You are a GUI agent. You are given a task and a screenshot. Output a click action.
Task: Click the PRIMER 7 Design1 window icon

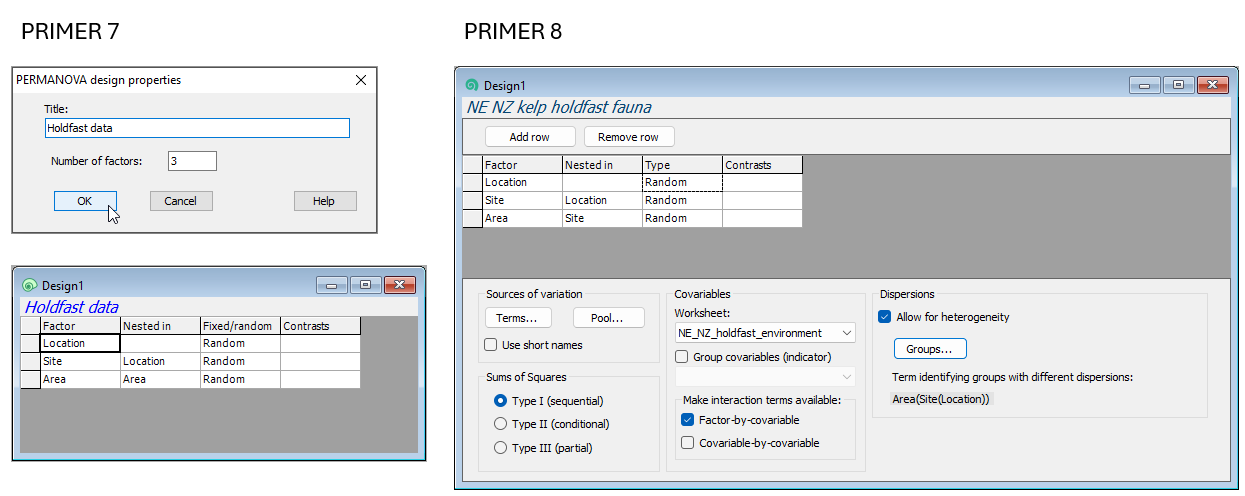(29, 285)
